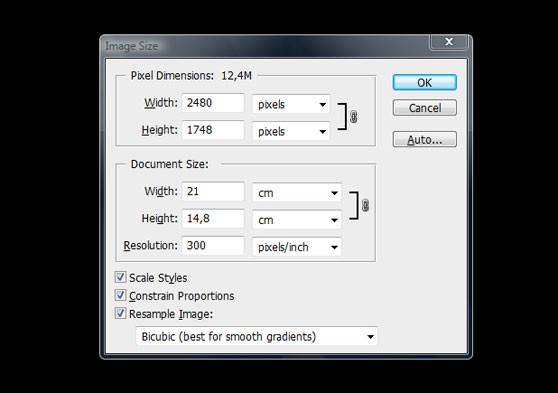The image size is (558, 393).
Task: Click the document Height field showing 14,8
Action: tap(213, 219)
